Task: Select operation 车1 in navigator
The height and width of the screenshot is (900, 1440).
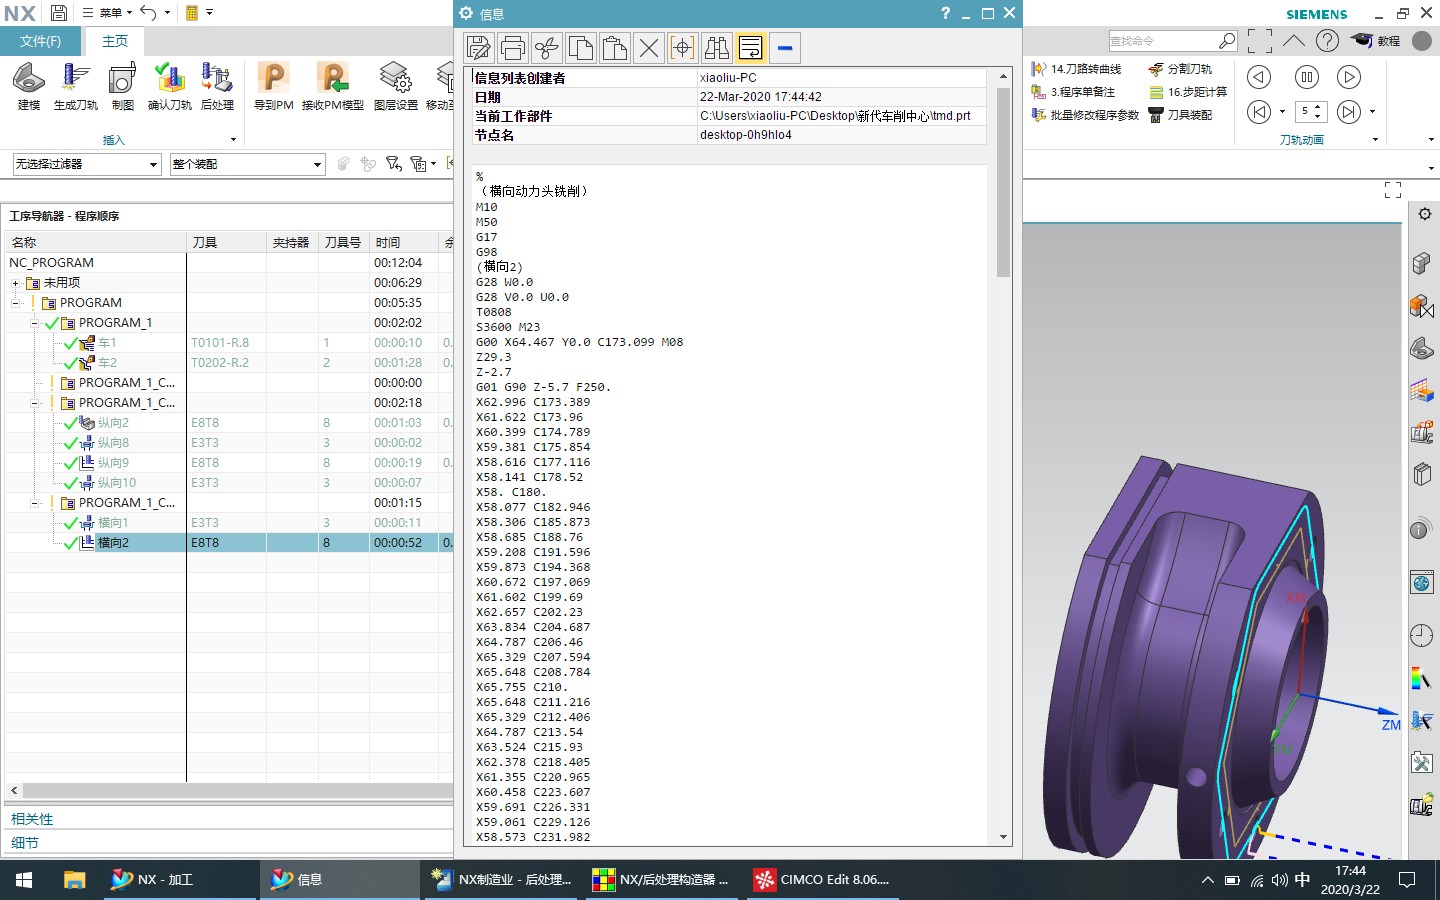Action: 107,343
